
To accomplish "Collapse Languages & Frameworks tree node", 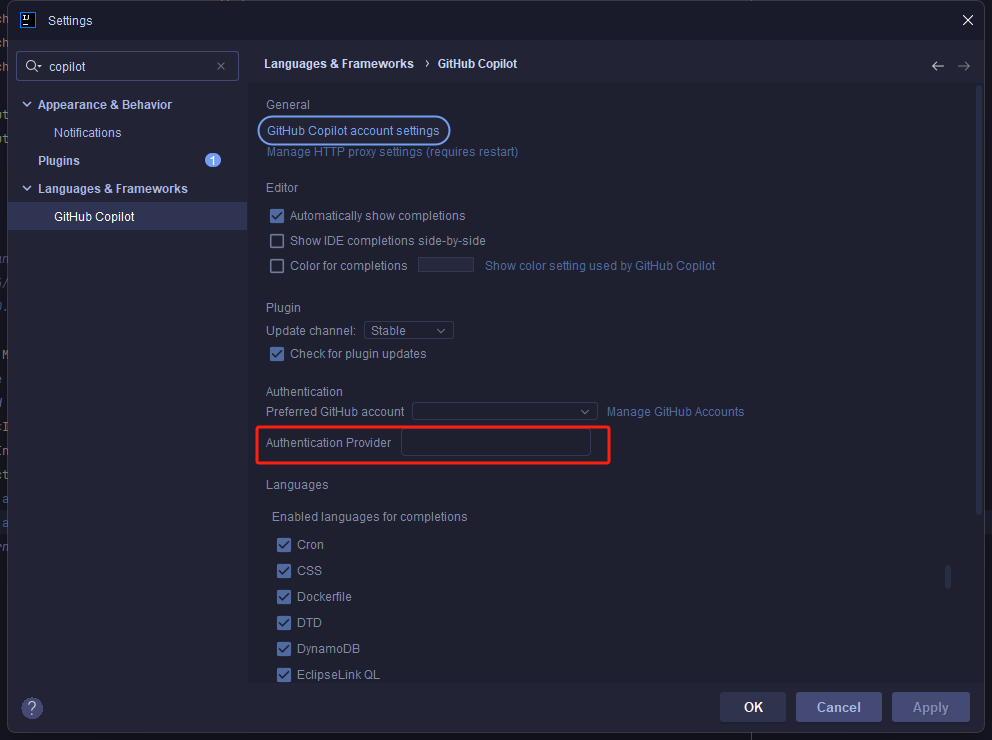I will [27, 188].
